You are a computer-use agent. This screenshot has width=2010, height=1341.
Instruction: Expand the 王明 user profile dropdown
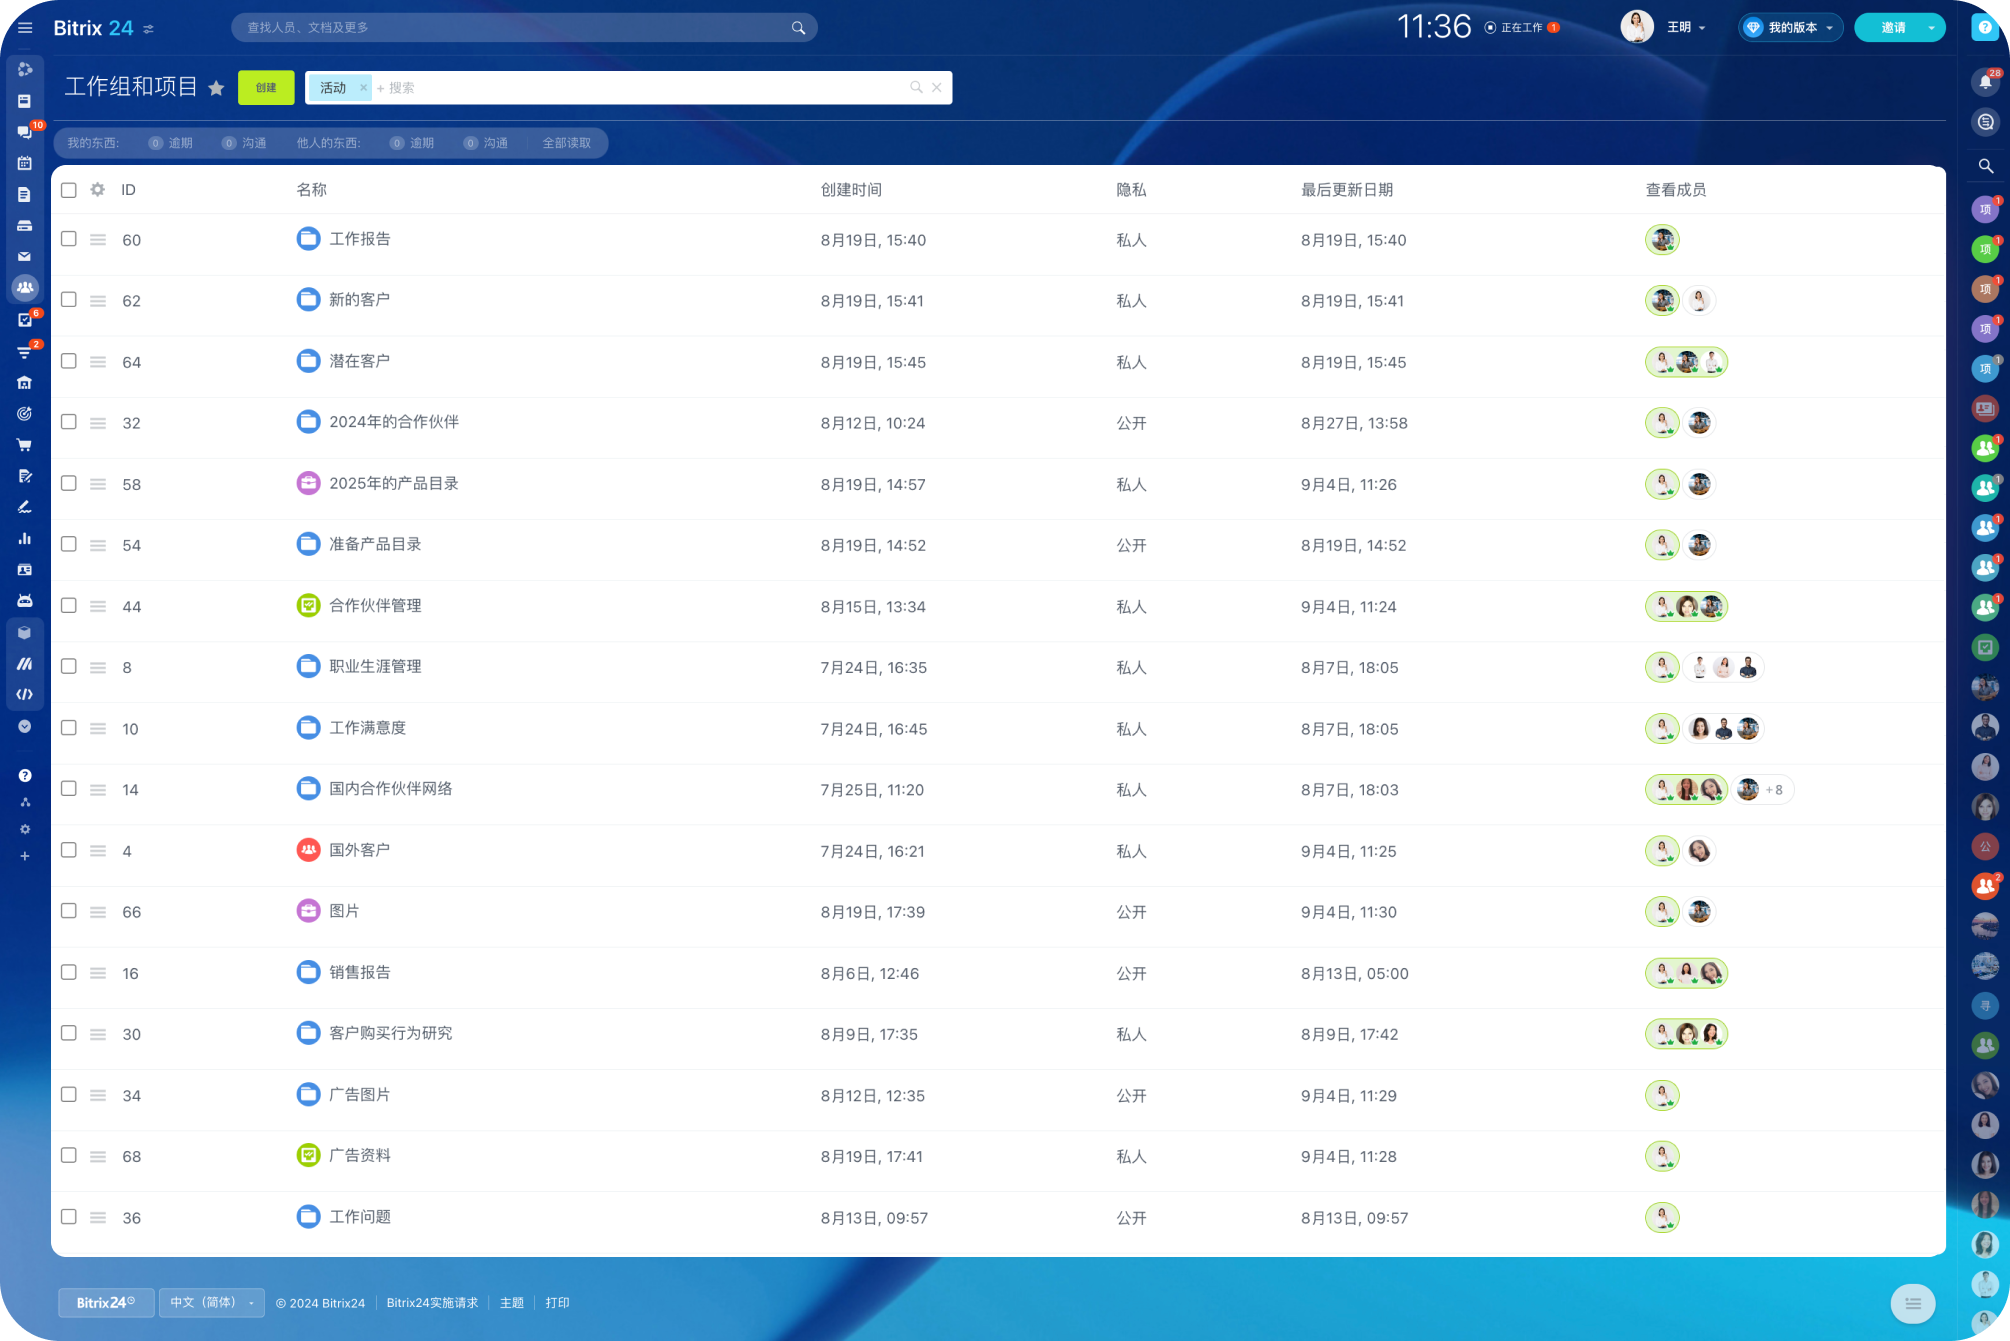tap(1685, 28)
